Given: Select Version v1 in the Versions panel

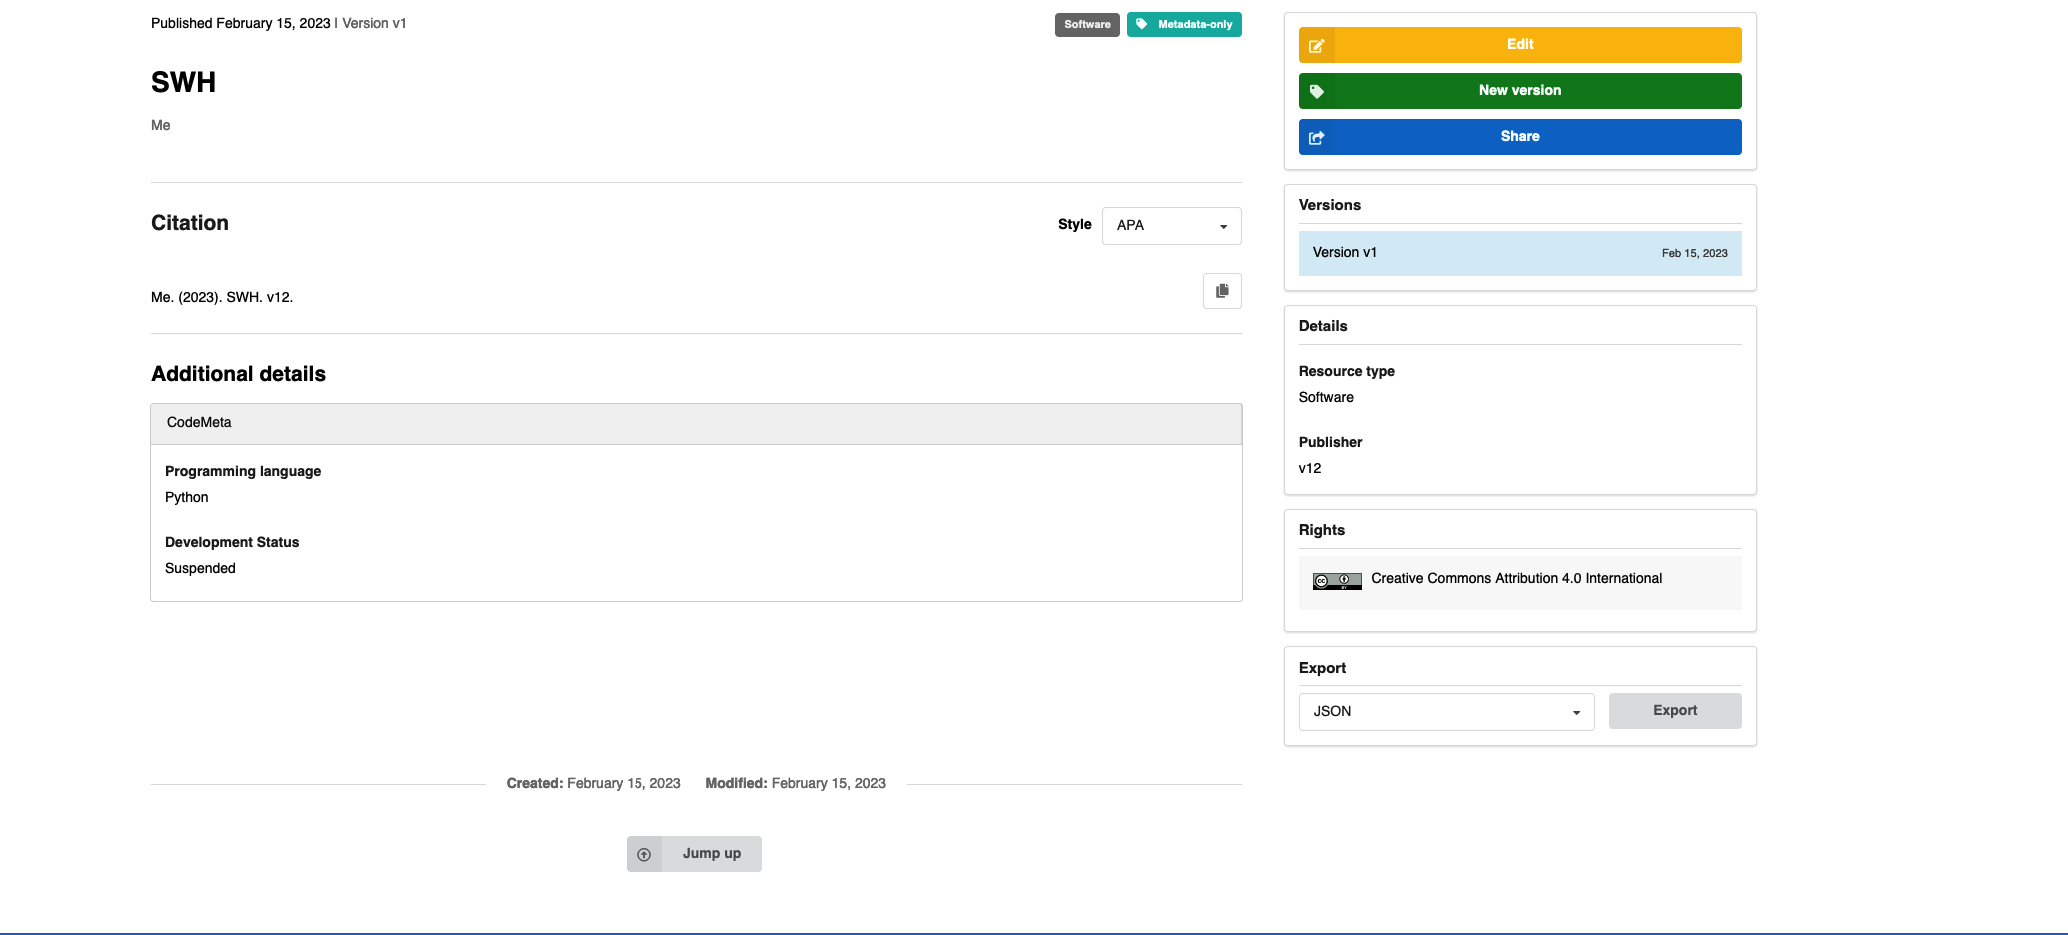Looking at the screenshot, I should 1345,252.
